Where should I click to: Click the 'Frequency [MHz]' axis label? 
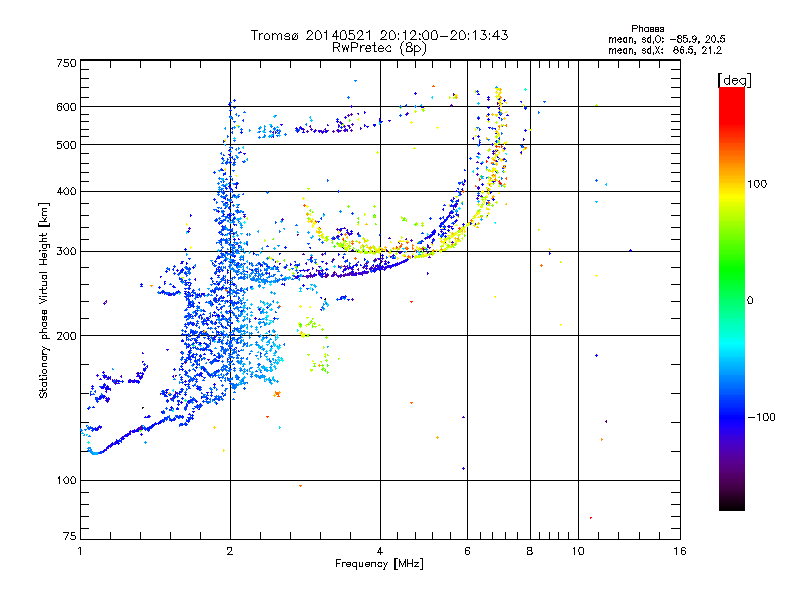pyautogui.click(x=379, y=564)
